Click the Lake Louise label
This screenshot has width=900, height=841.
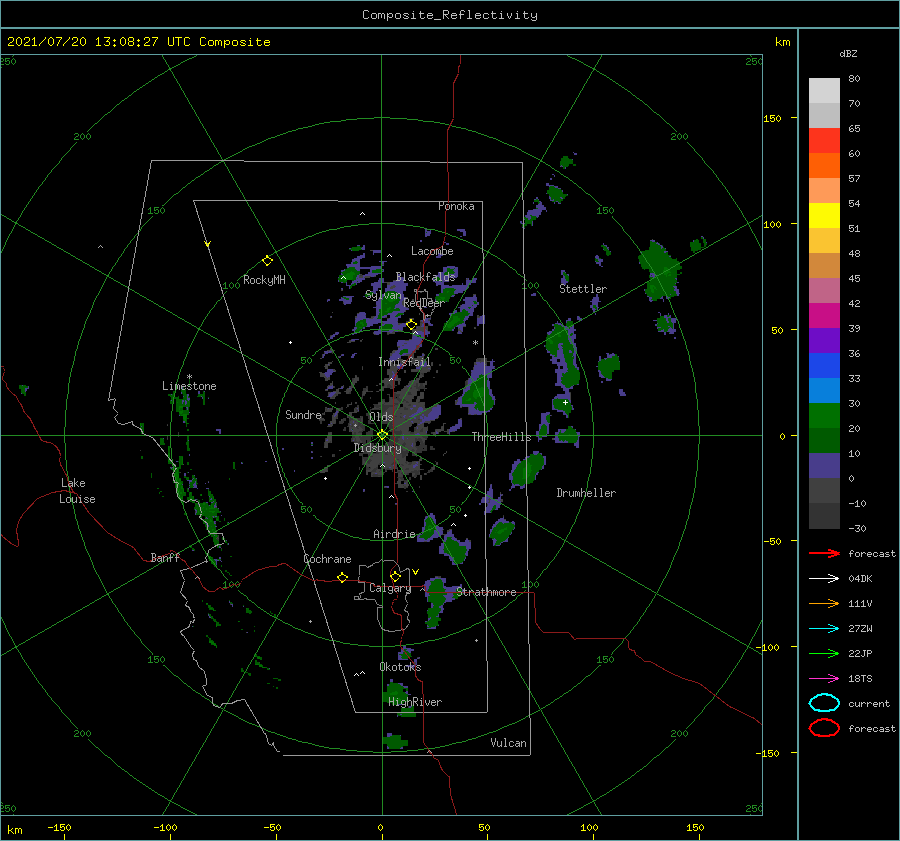[x=77, y=491]
